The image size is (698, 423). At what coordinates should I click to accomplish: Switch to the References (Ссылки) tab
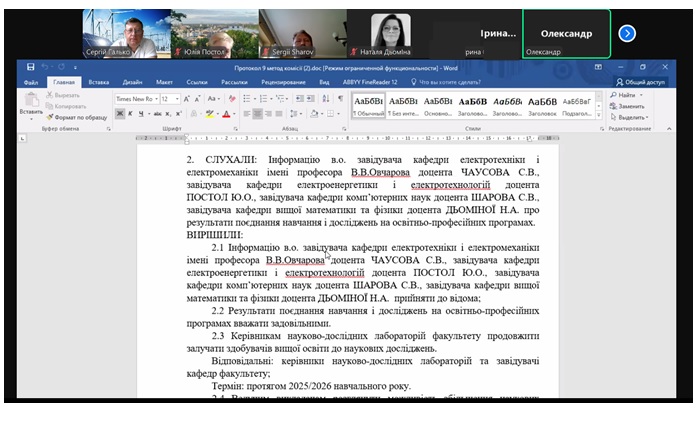click(x=197, y=82)
